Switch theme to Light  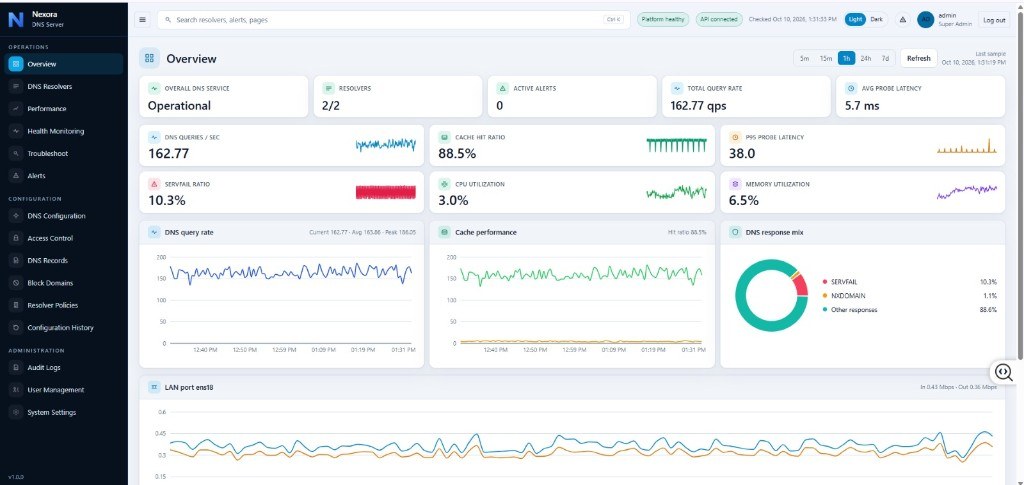click(x=854, y=20)
